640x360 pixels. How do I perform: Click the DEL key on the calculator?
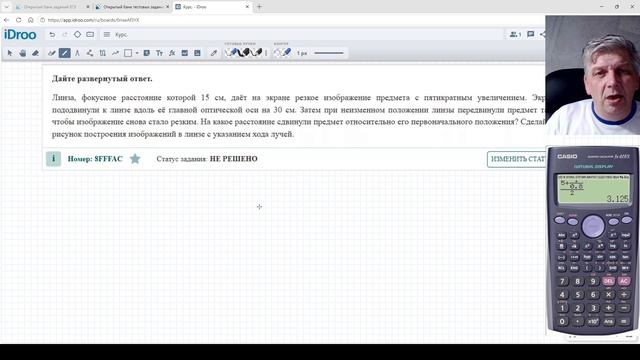608,281
